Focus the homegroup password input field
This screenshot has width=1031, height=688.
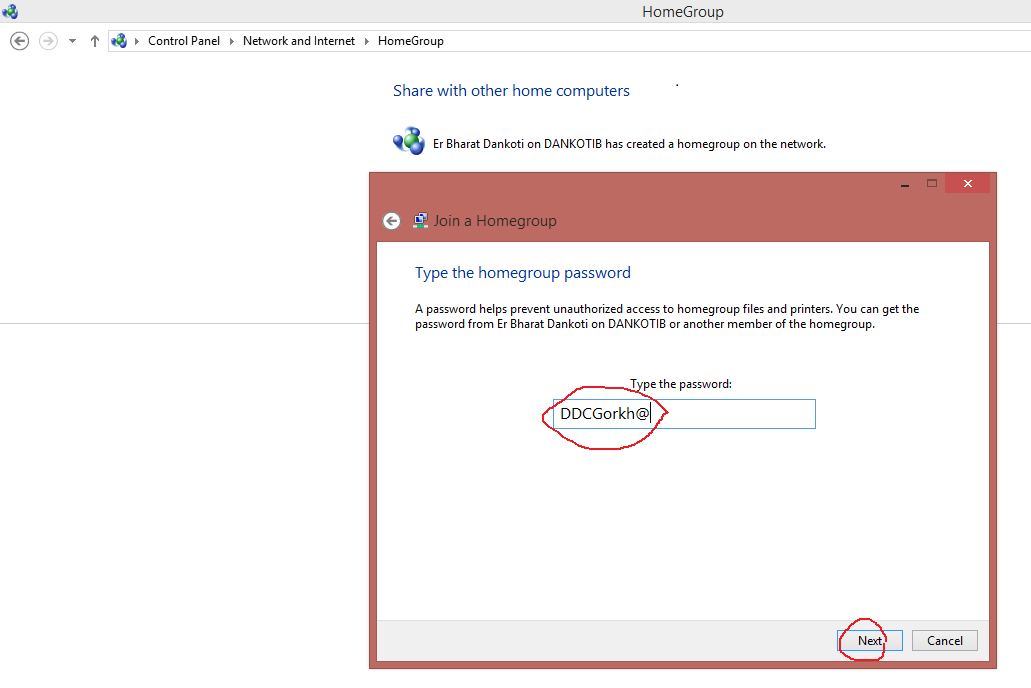[x=684, y=414]
